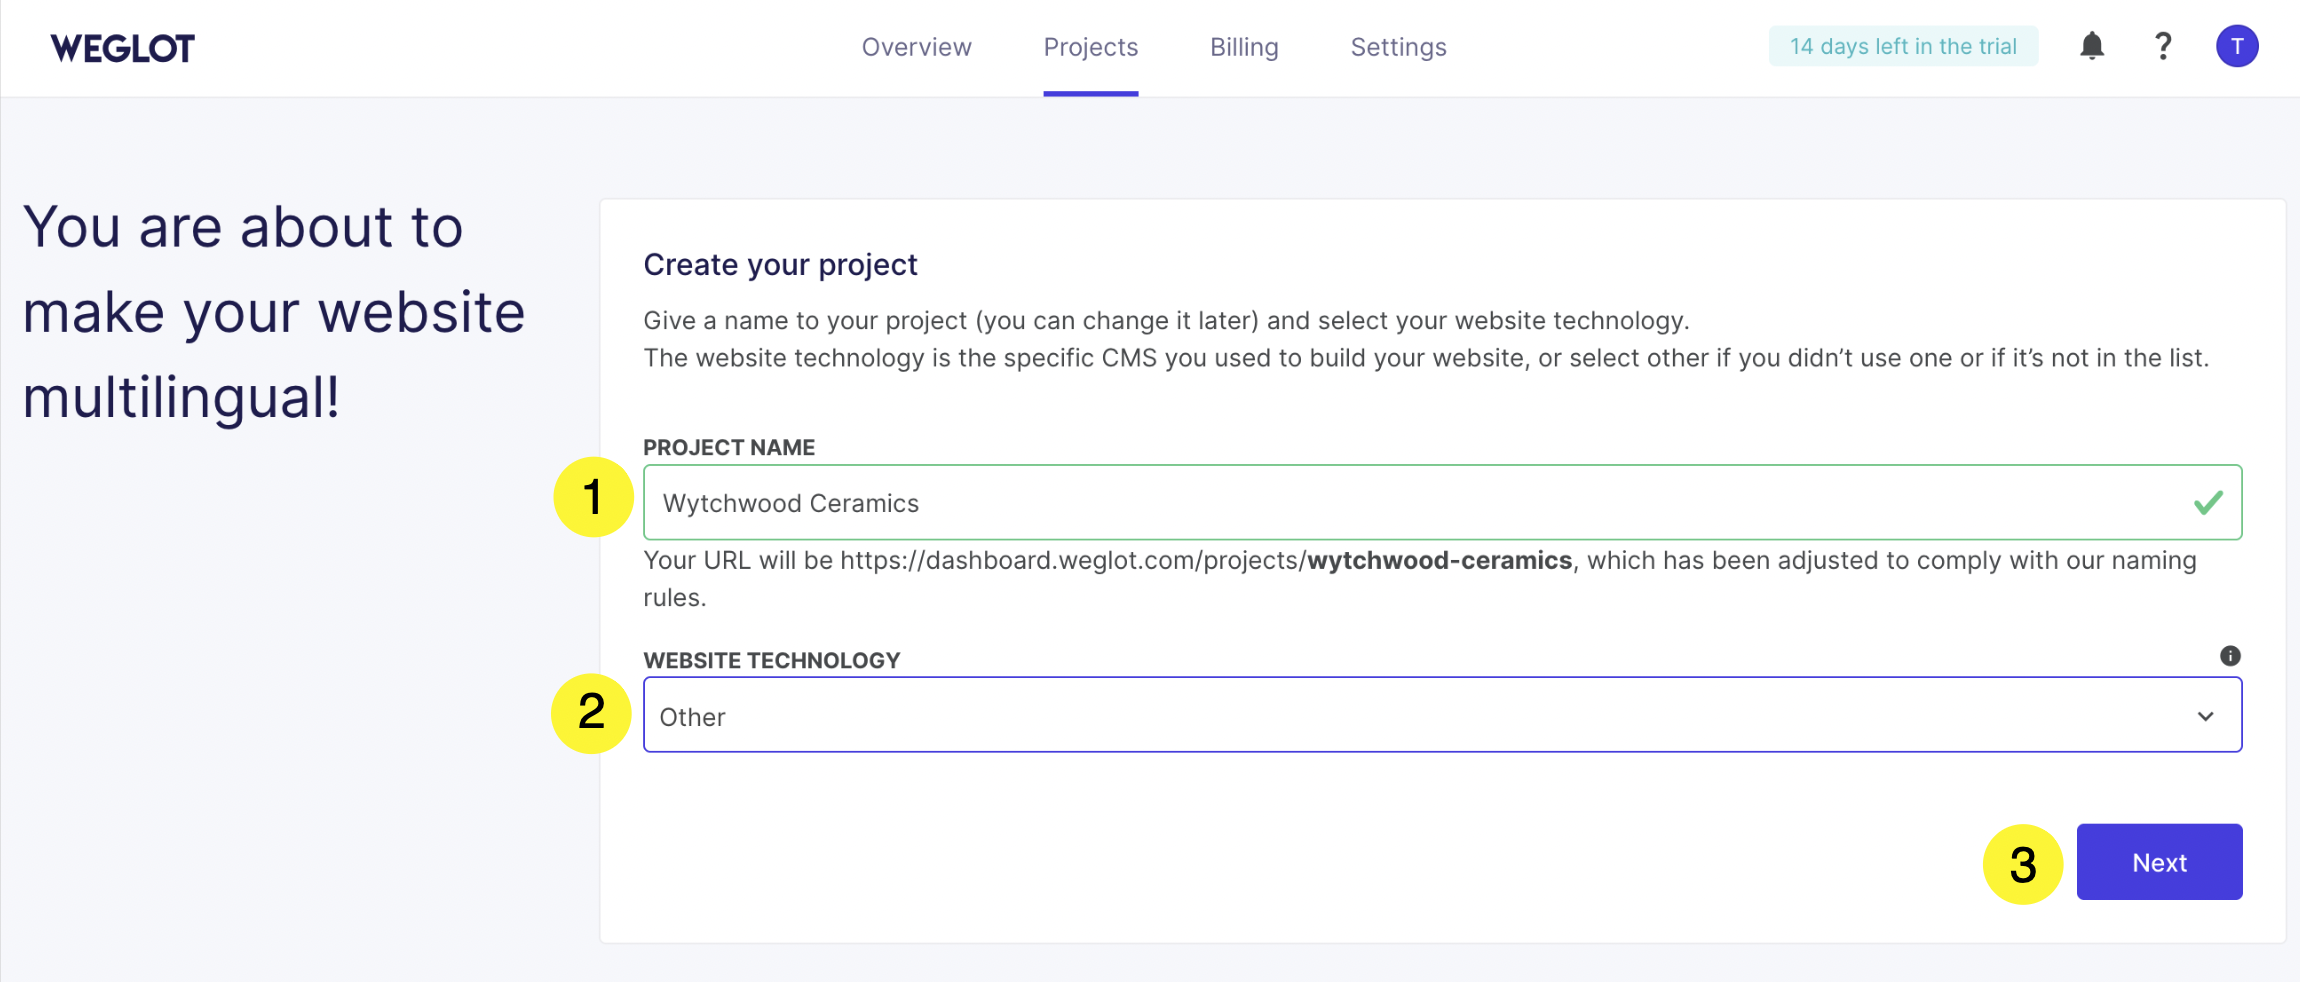This screenshot has height=982, width=2300.
Task: Click the green checkmark in project name field
Action: 2207,503
